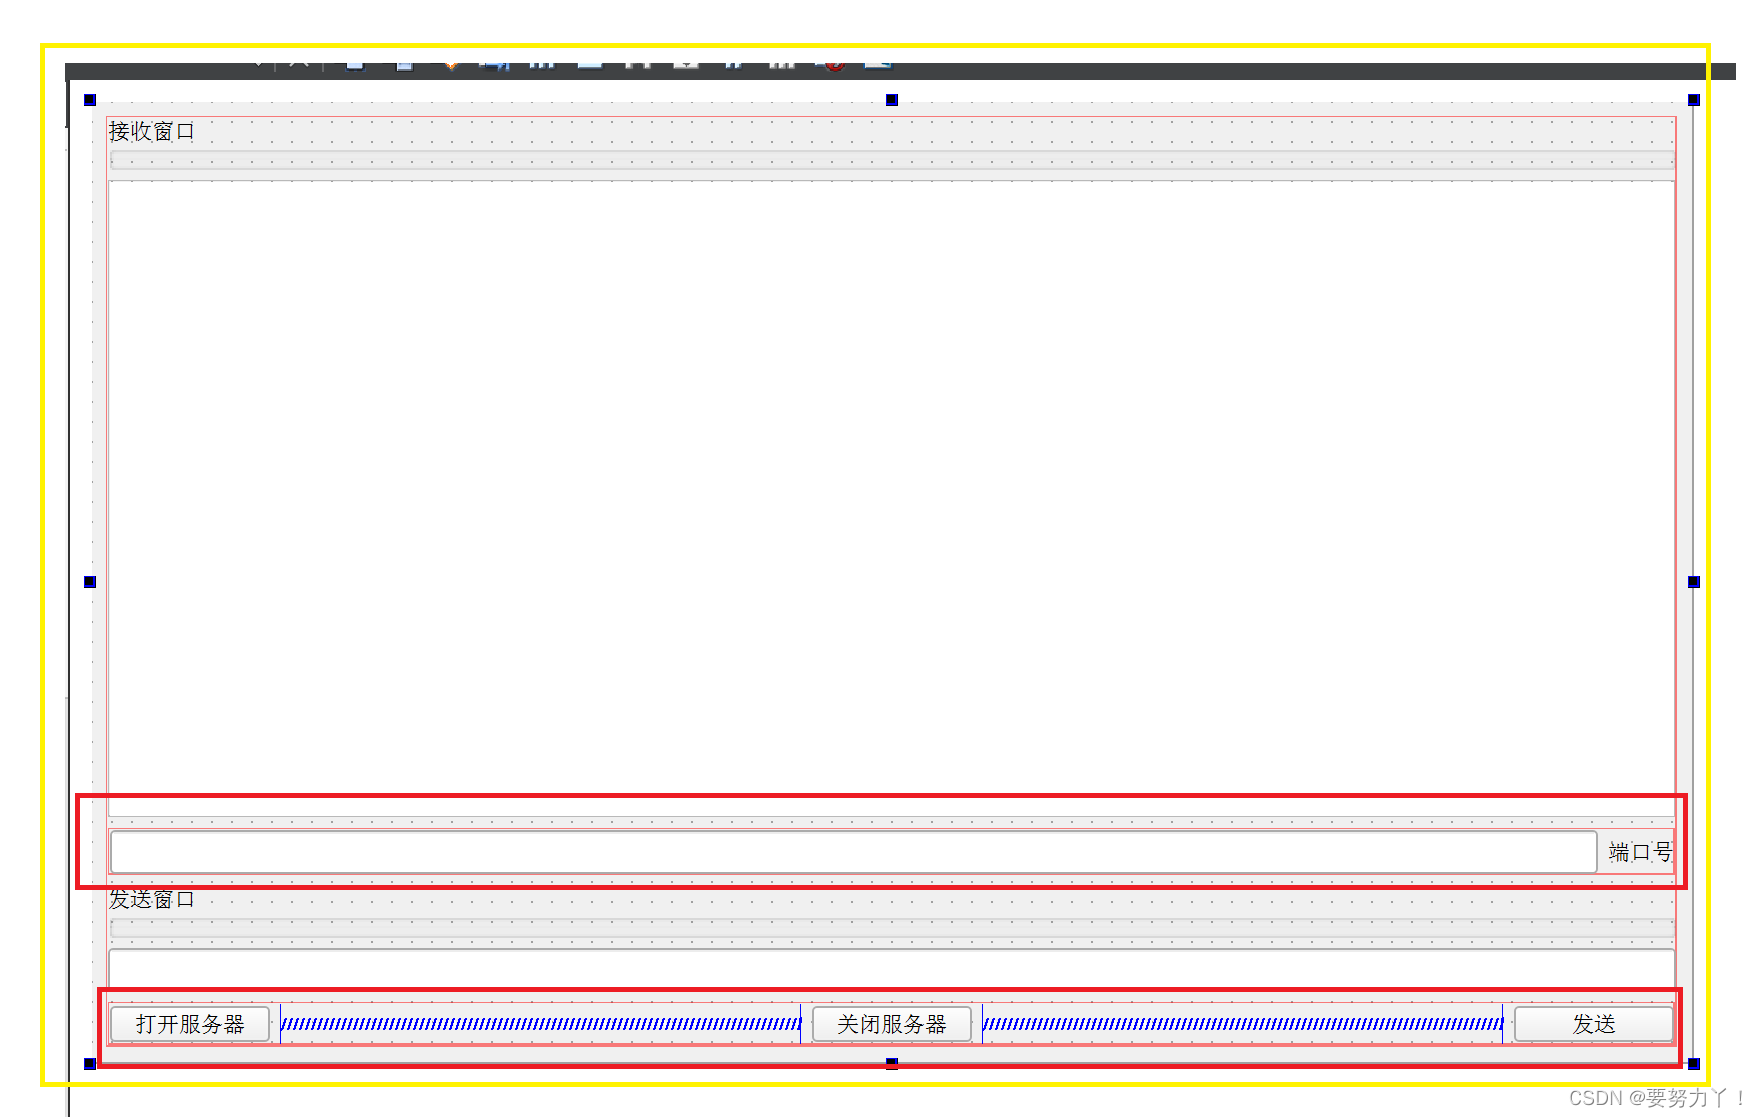Select the large receive window text area
1757x1117 pixels.
891,498
